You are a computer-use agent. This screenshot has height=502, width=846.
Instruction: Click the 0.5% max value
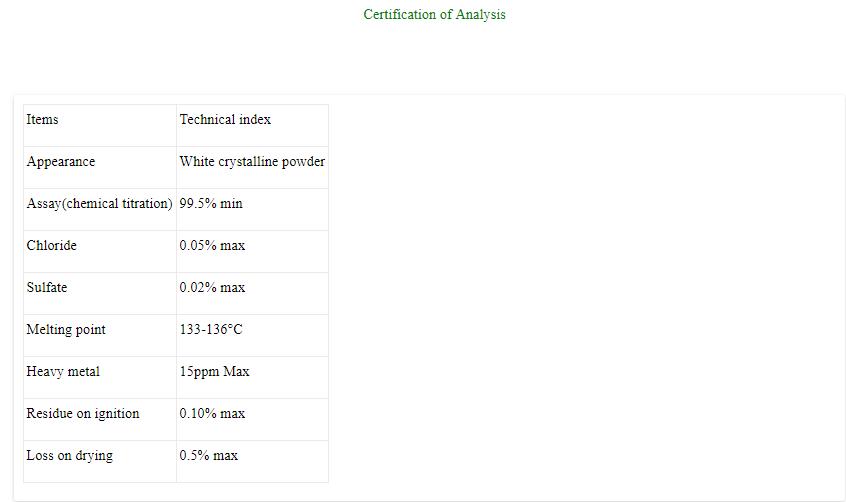click(209, 456)
